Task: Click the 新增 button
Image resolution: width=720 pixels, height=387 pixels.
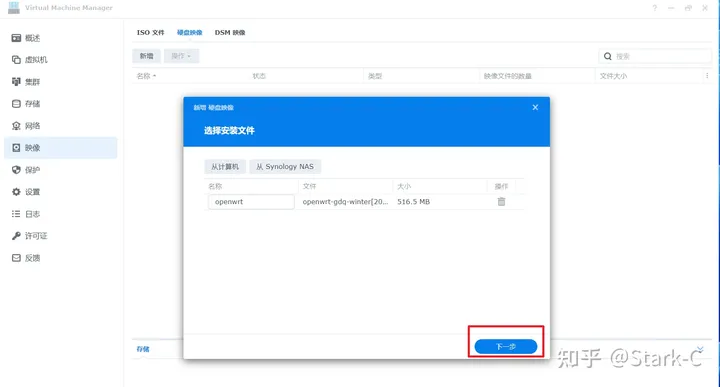Action: 146,56
